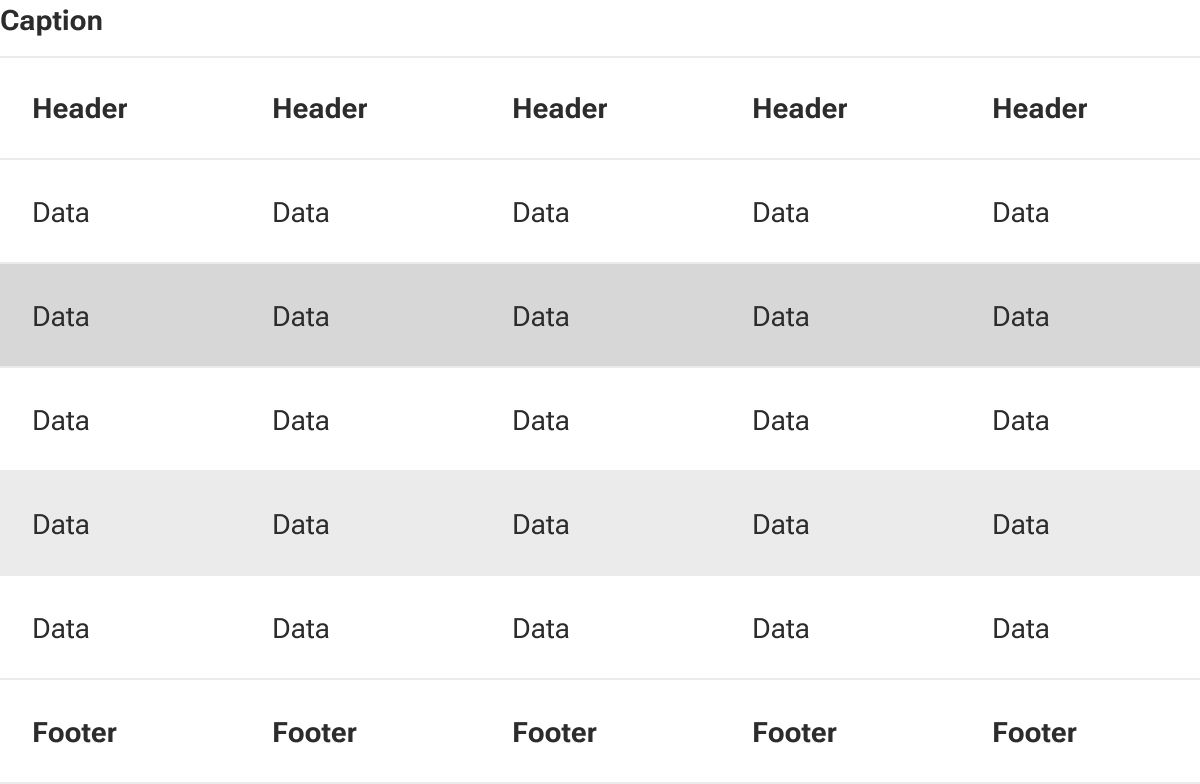Select the first column Header cell
This screenshot has width=1200, height=784.
point(120,108)
